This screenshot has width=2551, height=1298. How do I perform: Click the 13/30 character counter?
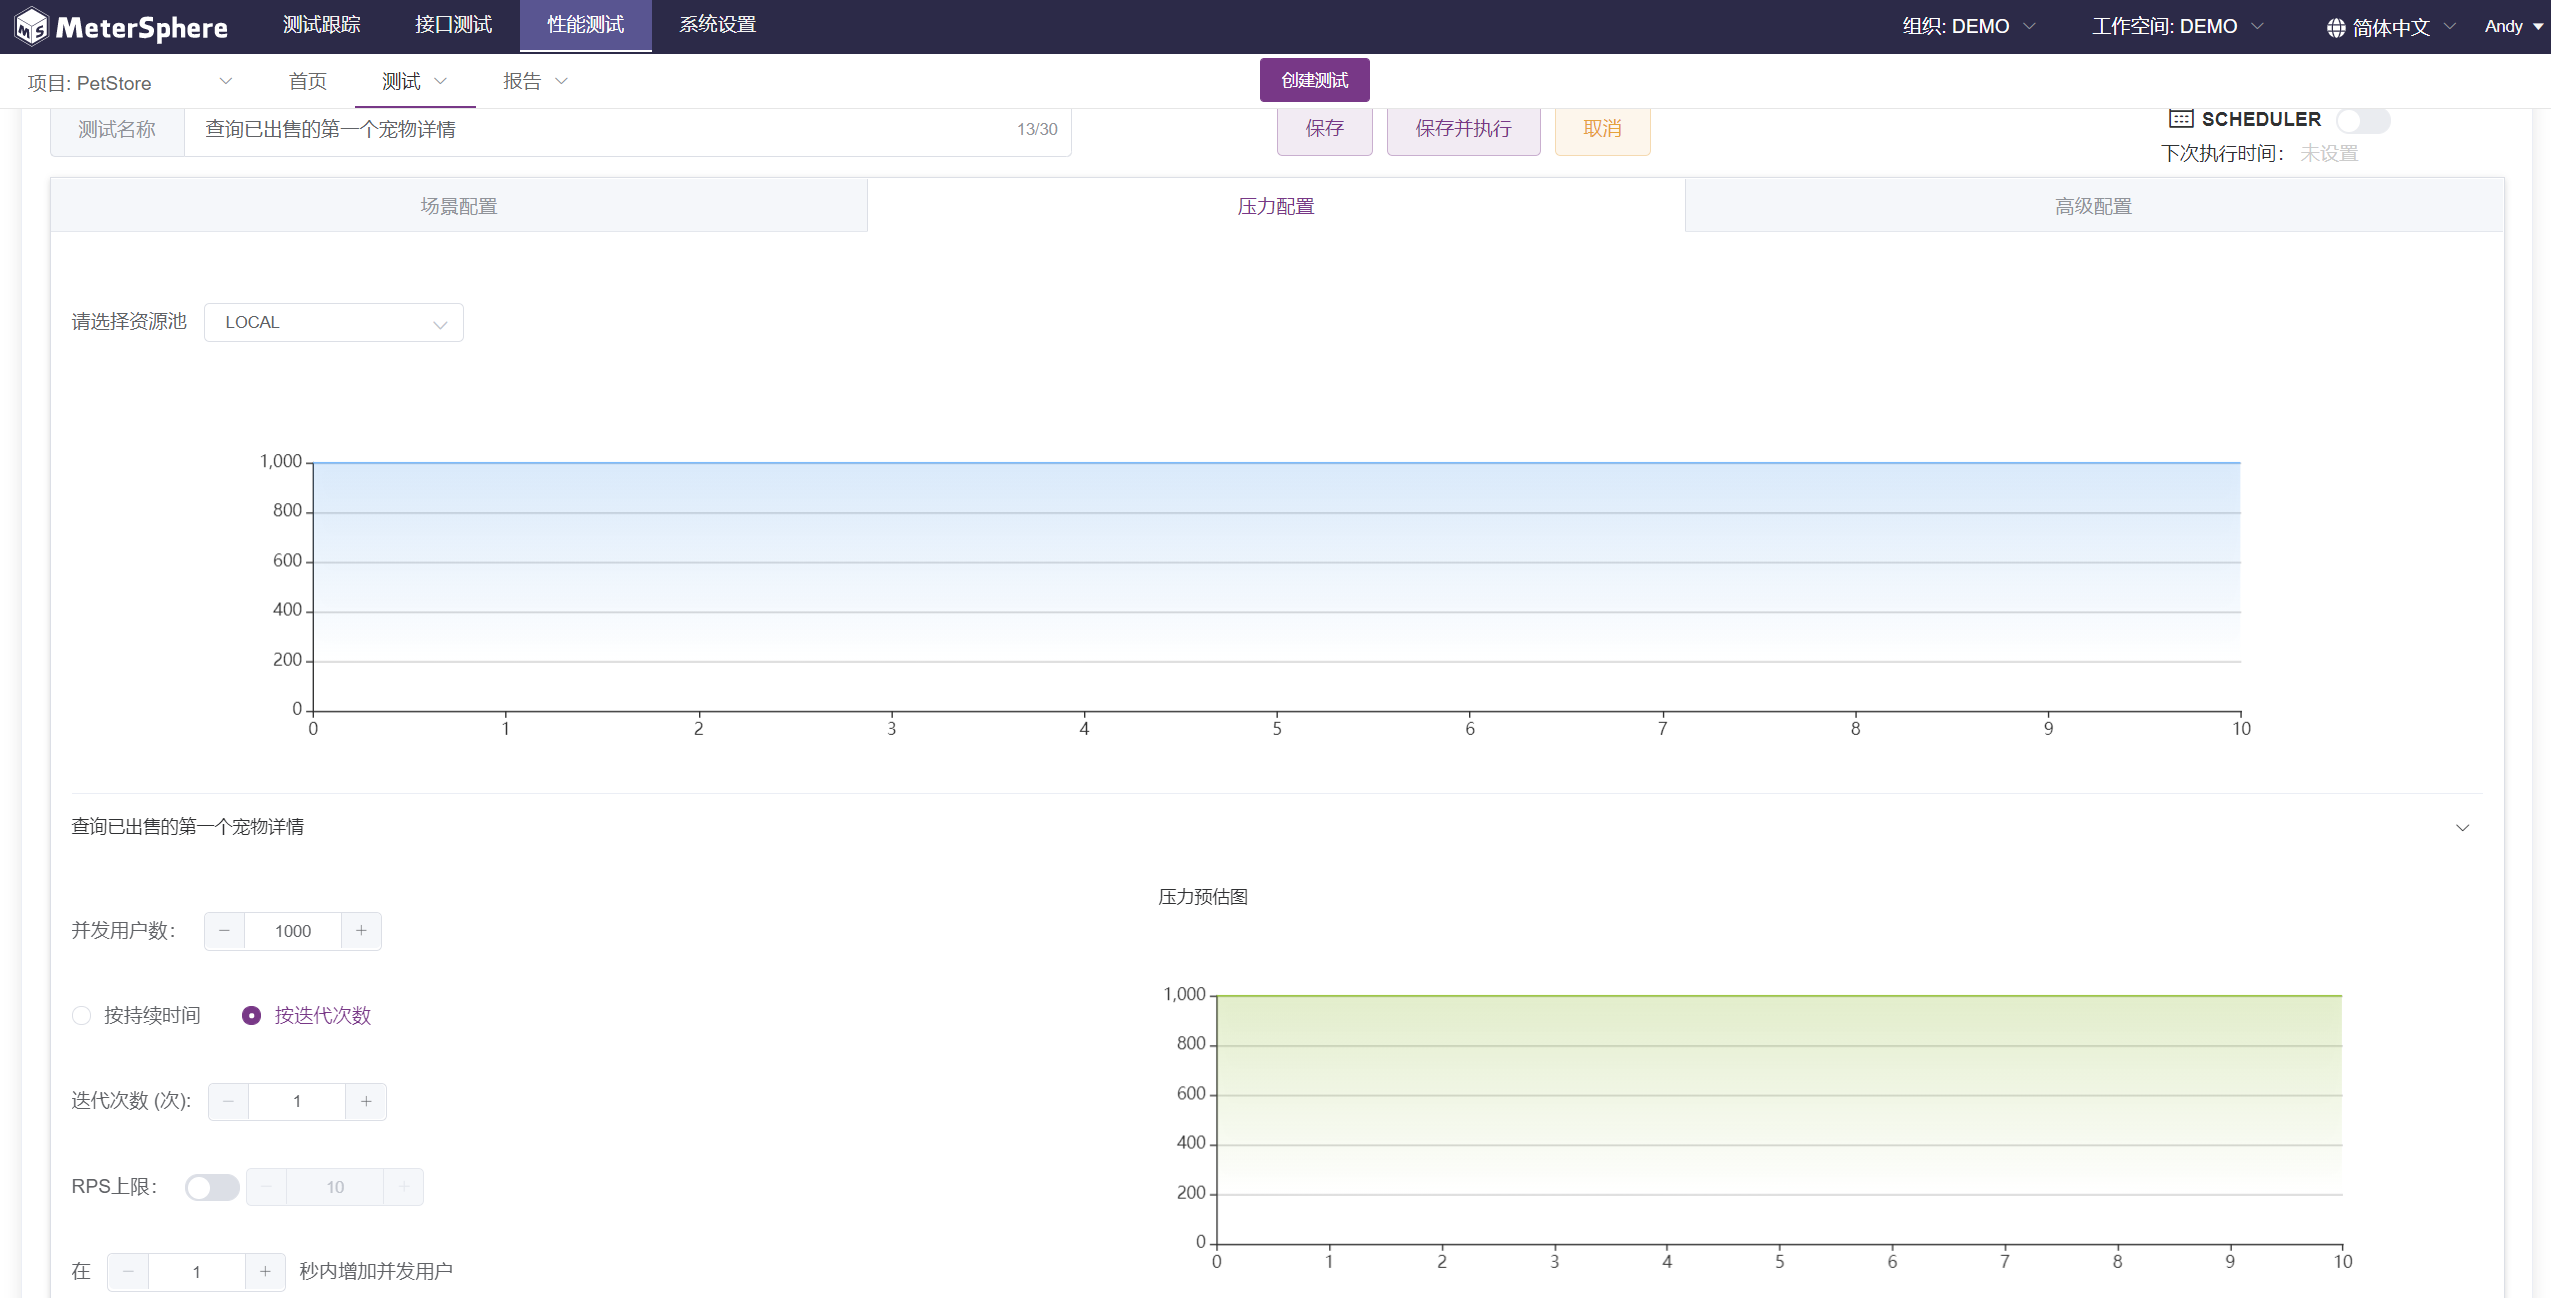click(x=1037, y=130)
